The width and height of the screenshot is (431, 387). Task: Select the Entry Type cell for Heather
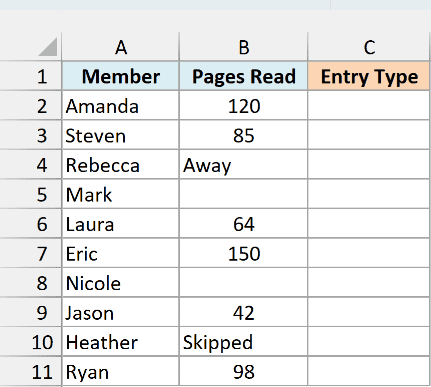(x=369, y=342)
